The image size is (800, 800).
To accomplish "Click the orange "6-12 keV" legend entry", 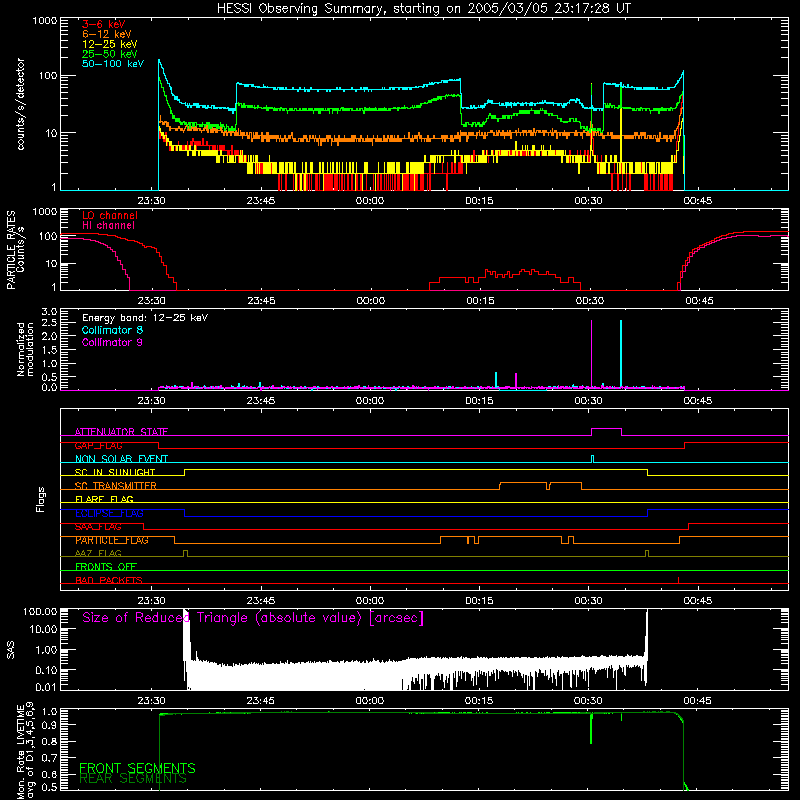I will 107,34.
